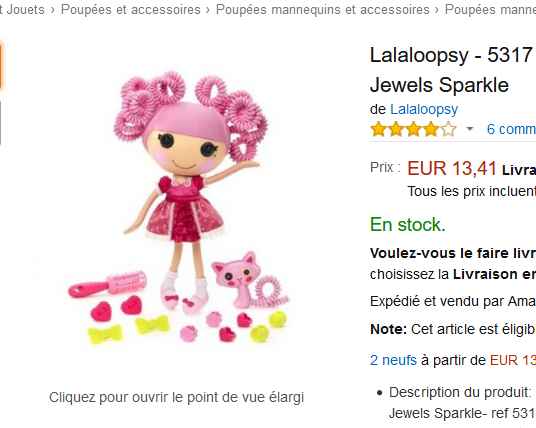Click the last Poupées manne breadcrumb
The width and height of the screenshot is (536, 428).
[x=490, y=10]
